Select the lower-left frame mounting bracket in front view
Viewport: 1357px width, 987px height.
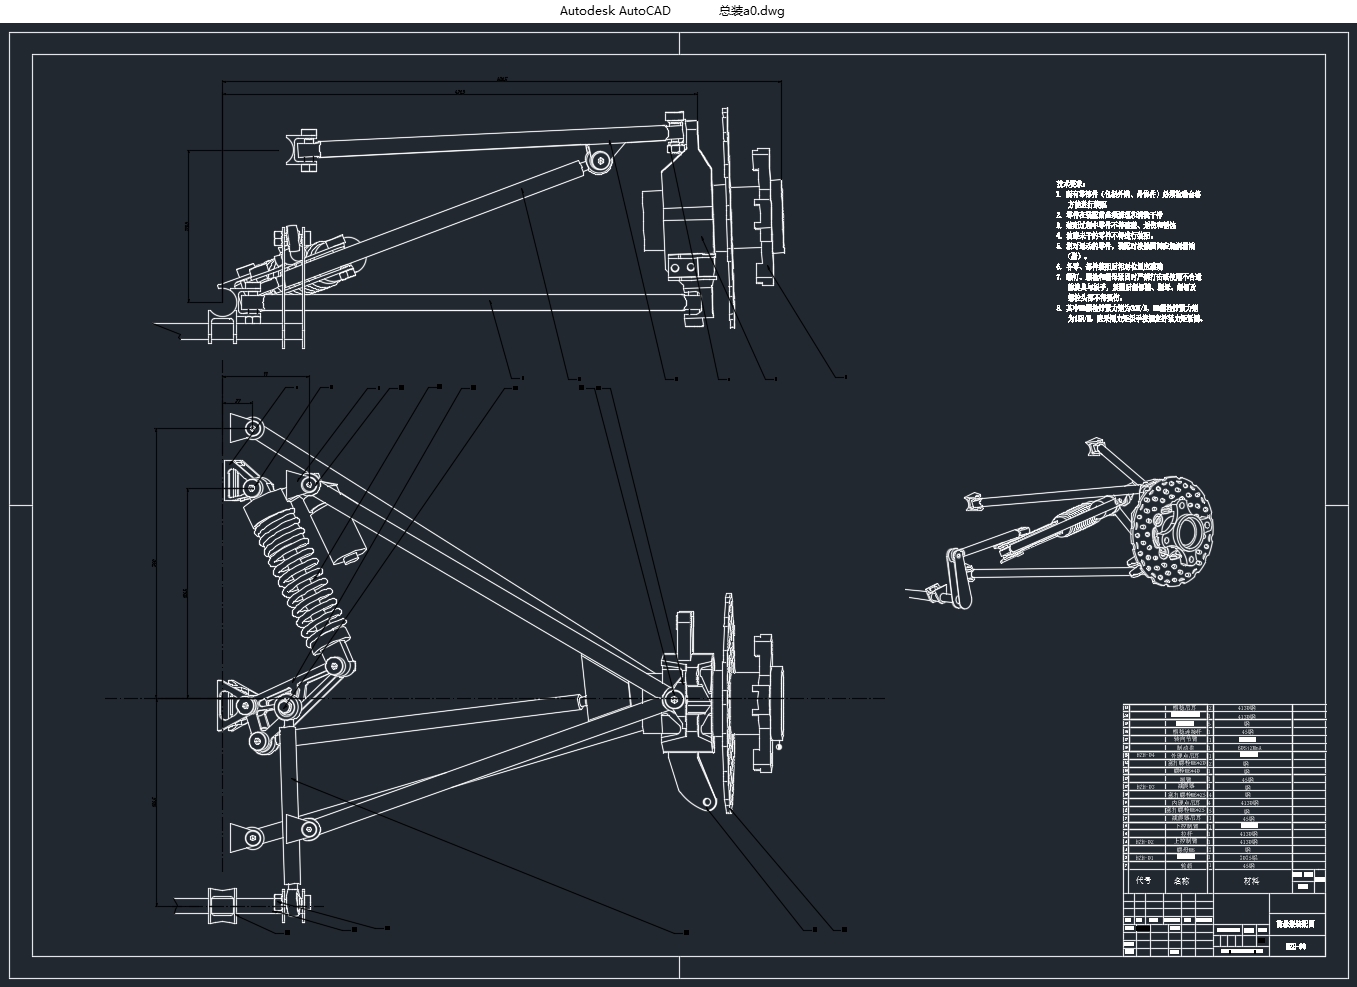(245, 836)
